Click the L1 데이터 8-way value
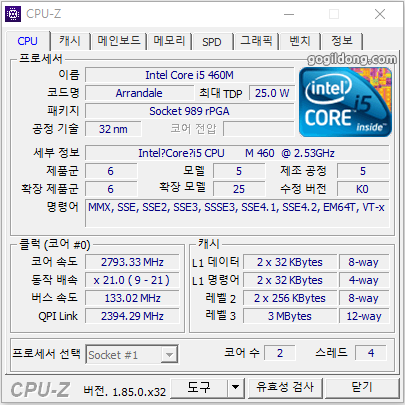The height and width of the screenshot is (405, 405). coord(364,262)
